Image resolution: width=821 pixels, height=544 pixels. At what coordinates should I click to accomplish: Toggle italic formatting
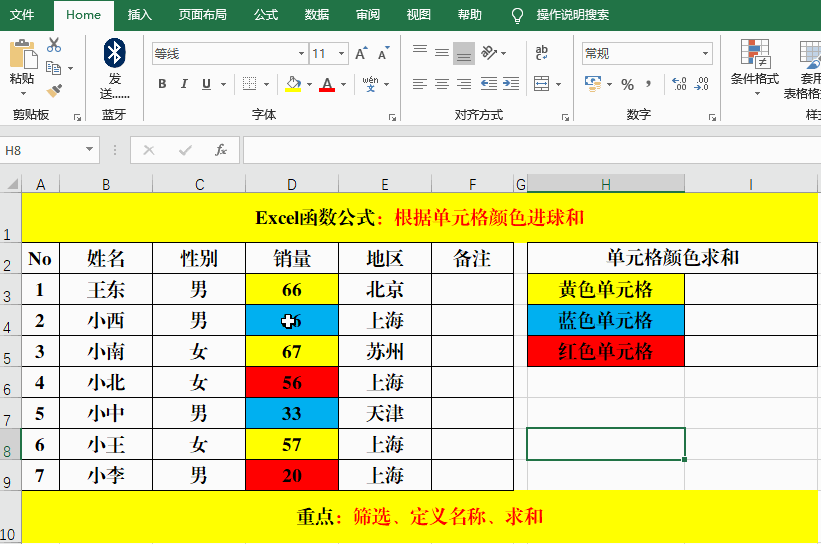(x=186, y=84)
